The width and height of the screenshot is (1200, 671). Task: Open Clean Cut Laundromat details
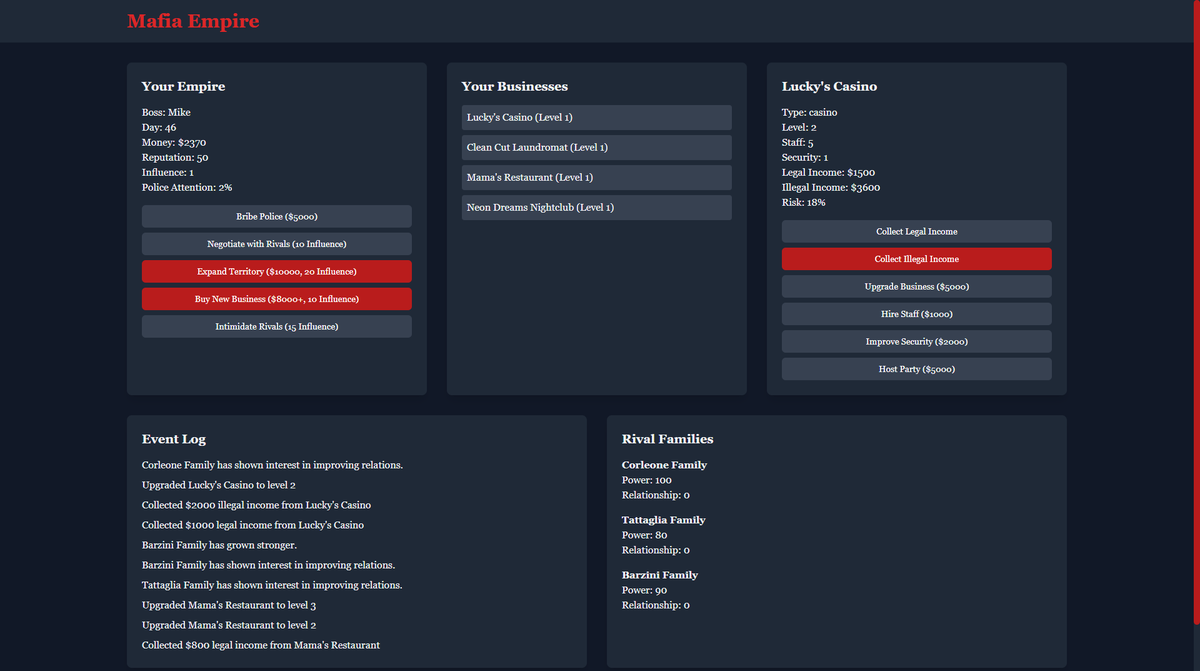[596, 147]
